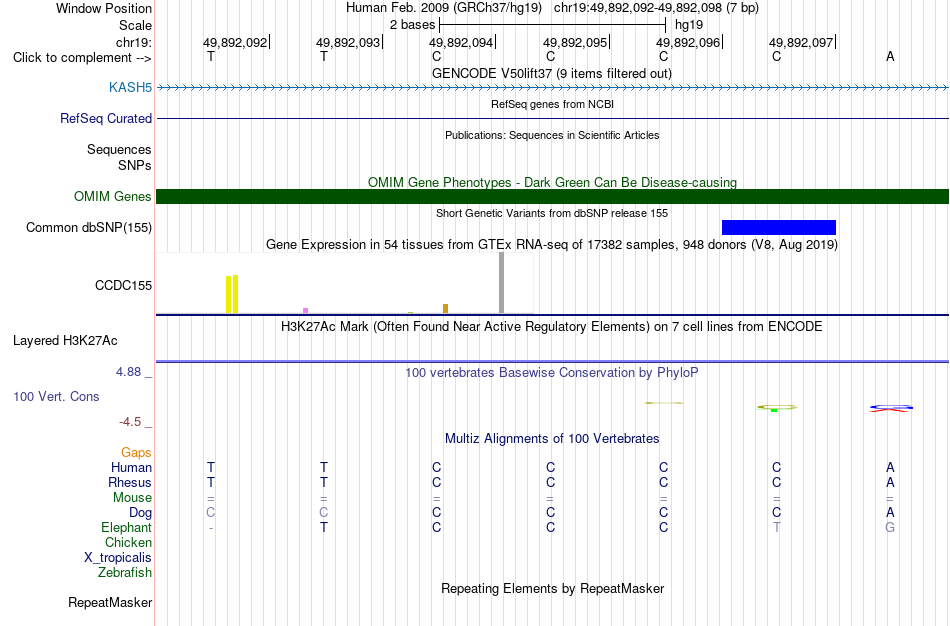The height and width of the screenshot is (626, 950).
Task: Click the 'Click to complement -->' label
Action: [x=82, y=58]
